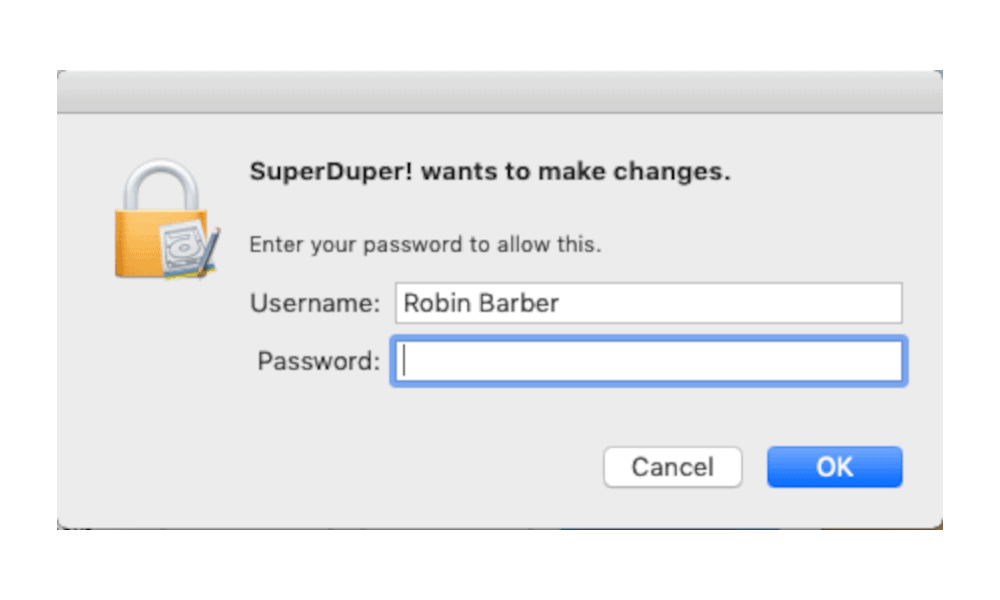Click the "Enter your password to allow this." text
Viewport: 1000px width, 600px height.
pos(425,244)
